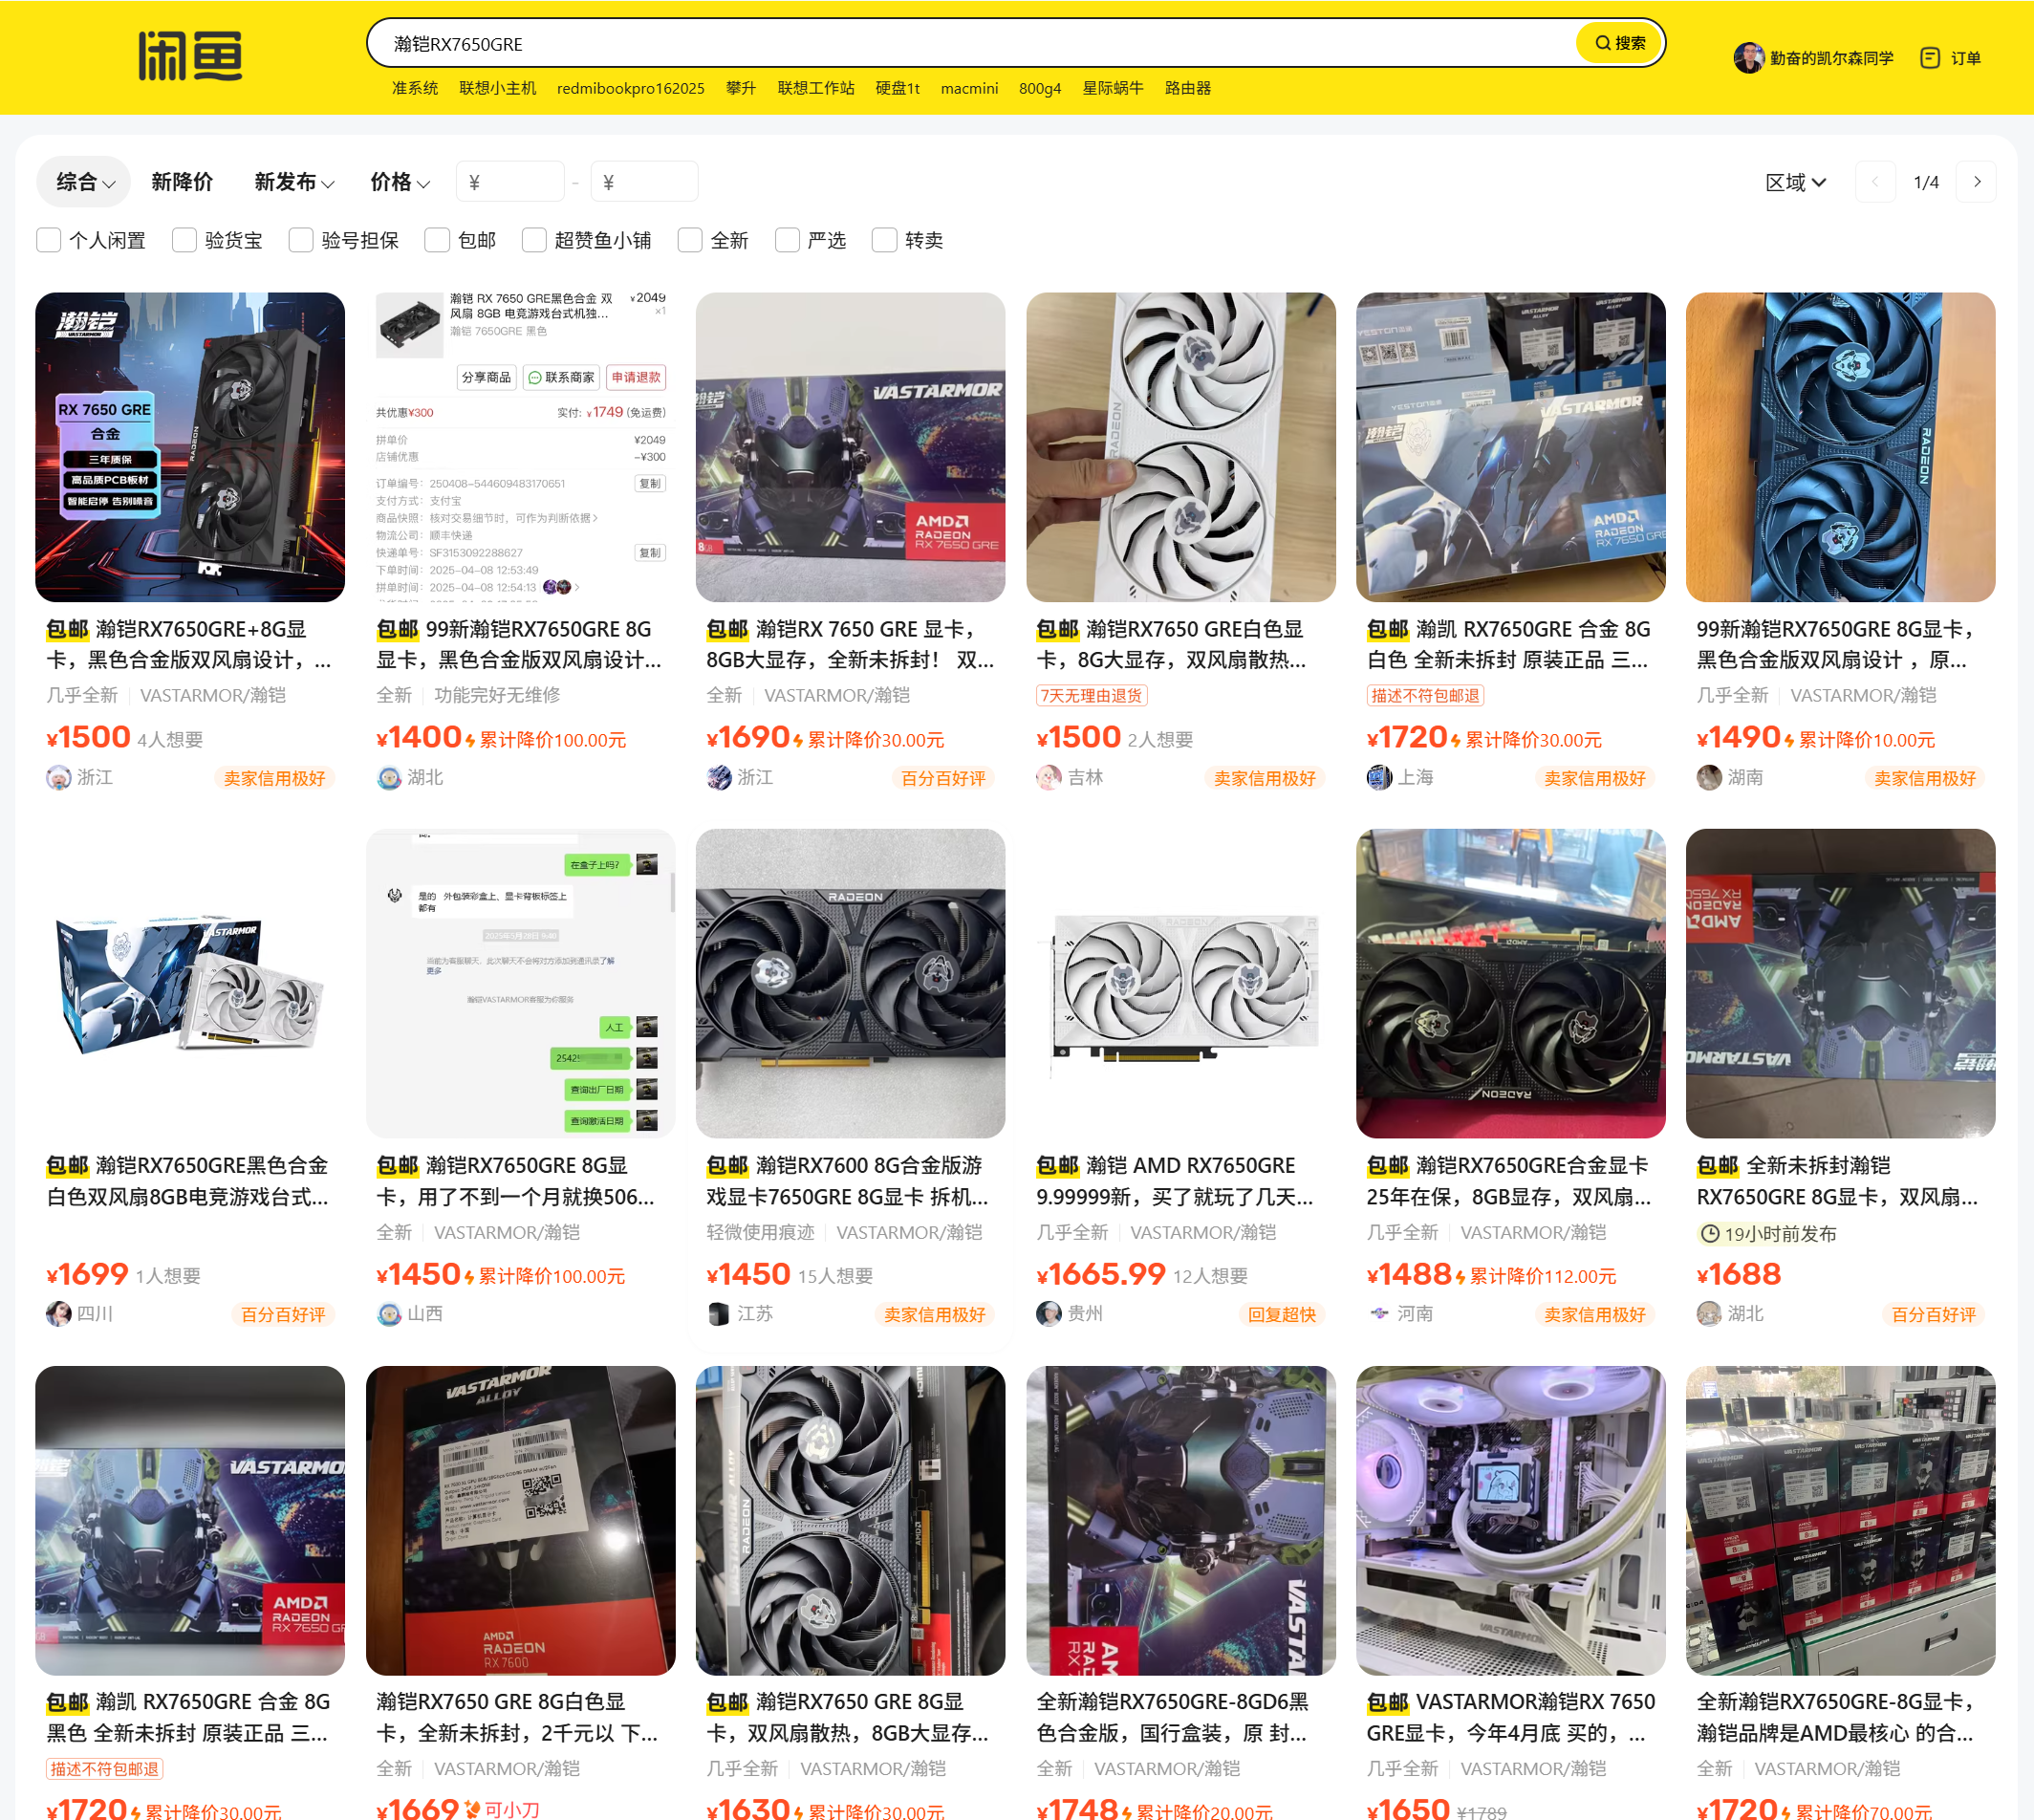Click suggested search term 联想工作站
Viewport: 2034px width, 1820px height.
pos(816,88)
